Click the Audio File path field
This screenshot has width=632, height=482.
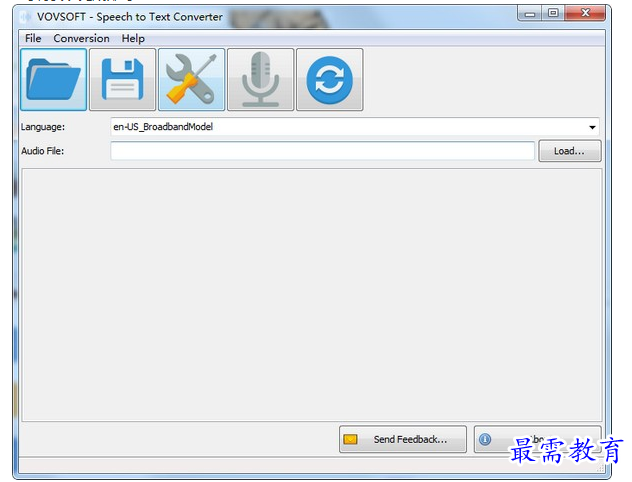(322, 151)
